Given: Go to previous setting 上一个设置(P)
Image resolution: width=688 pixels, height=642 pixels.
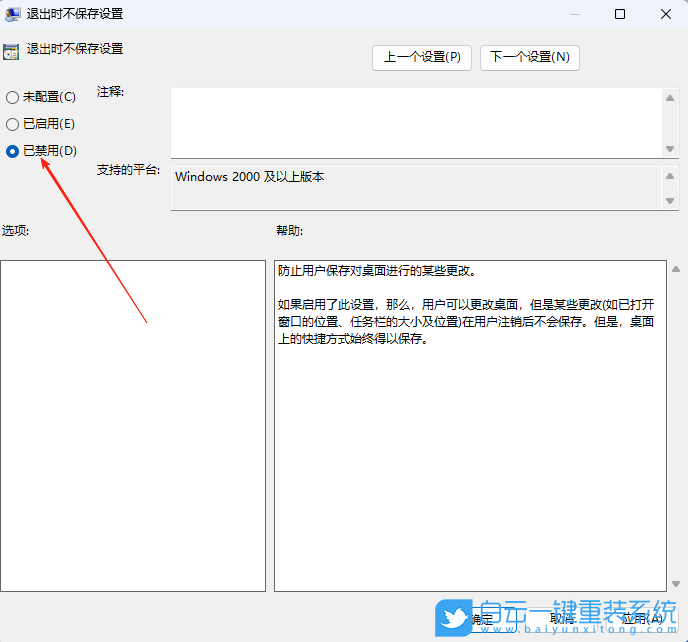Looking at the screenshot, I should click(x=422, y=57).
